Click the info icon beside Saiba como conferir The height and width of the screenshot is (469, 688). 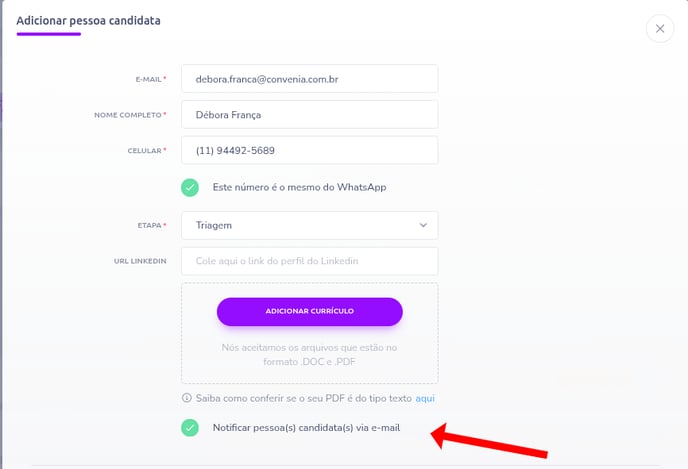pyautogui.click(x=186, y=398)
